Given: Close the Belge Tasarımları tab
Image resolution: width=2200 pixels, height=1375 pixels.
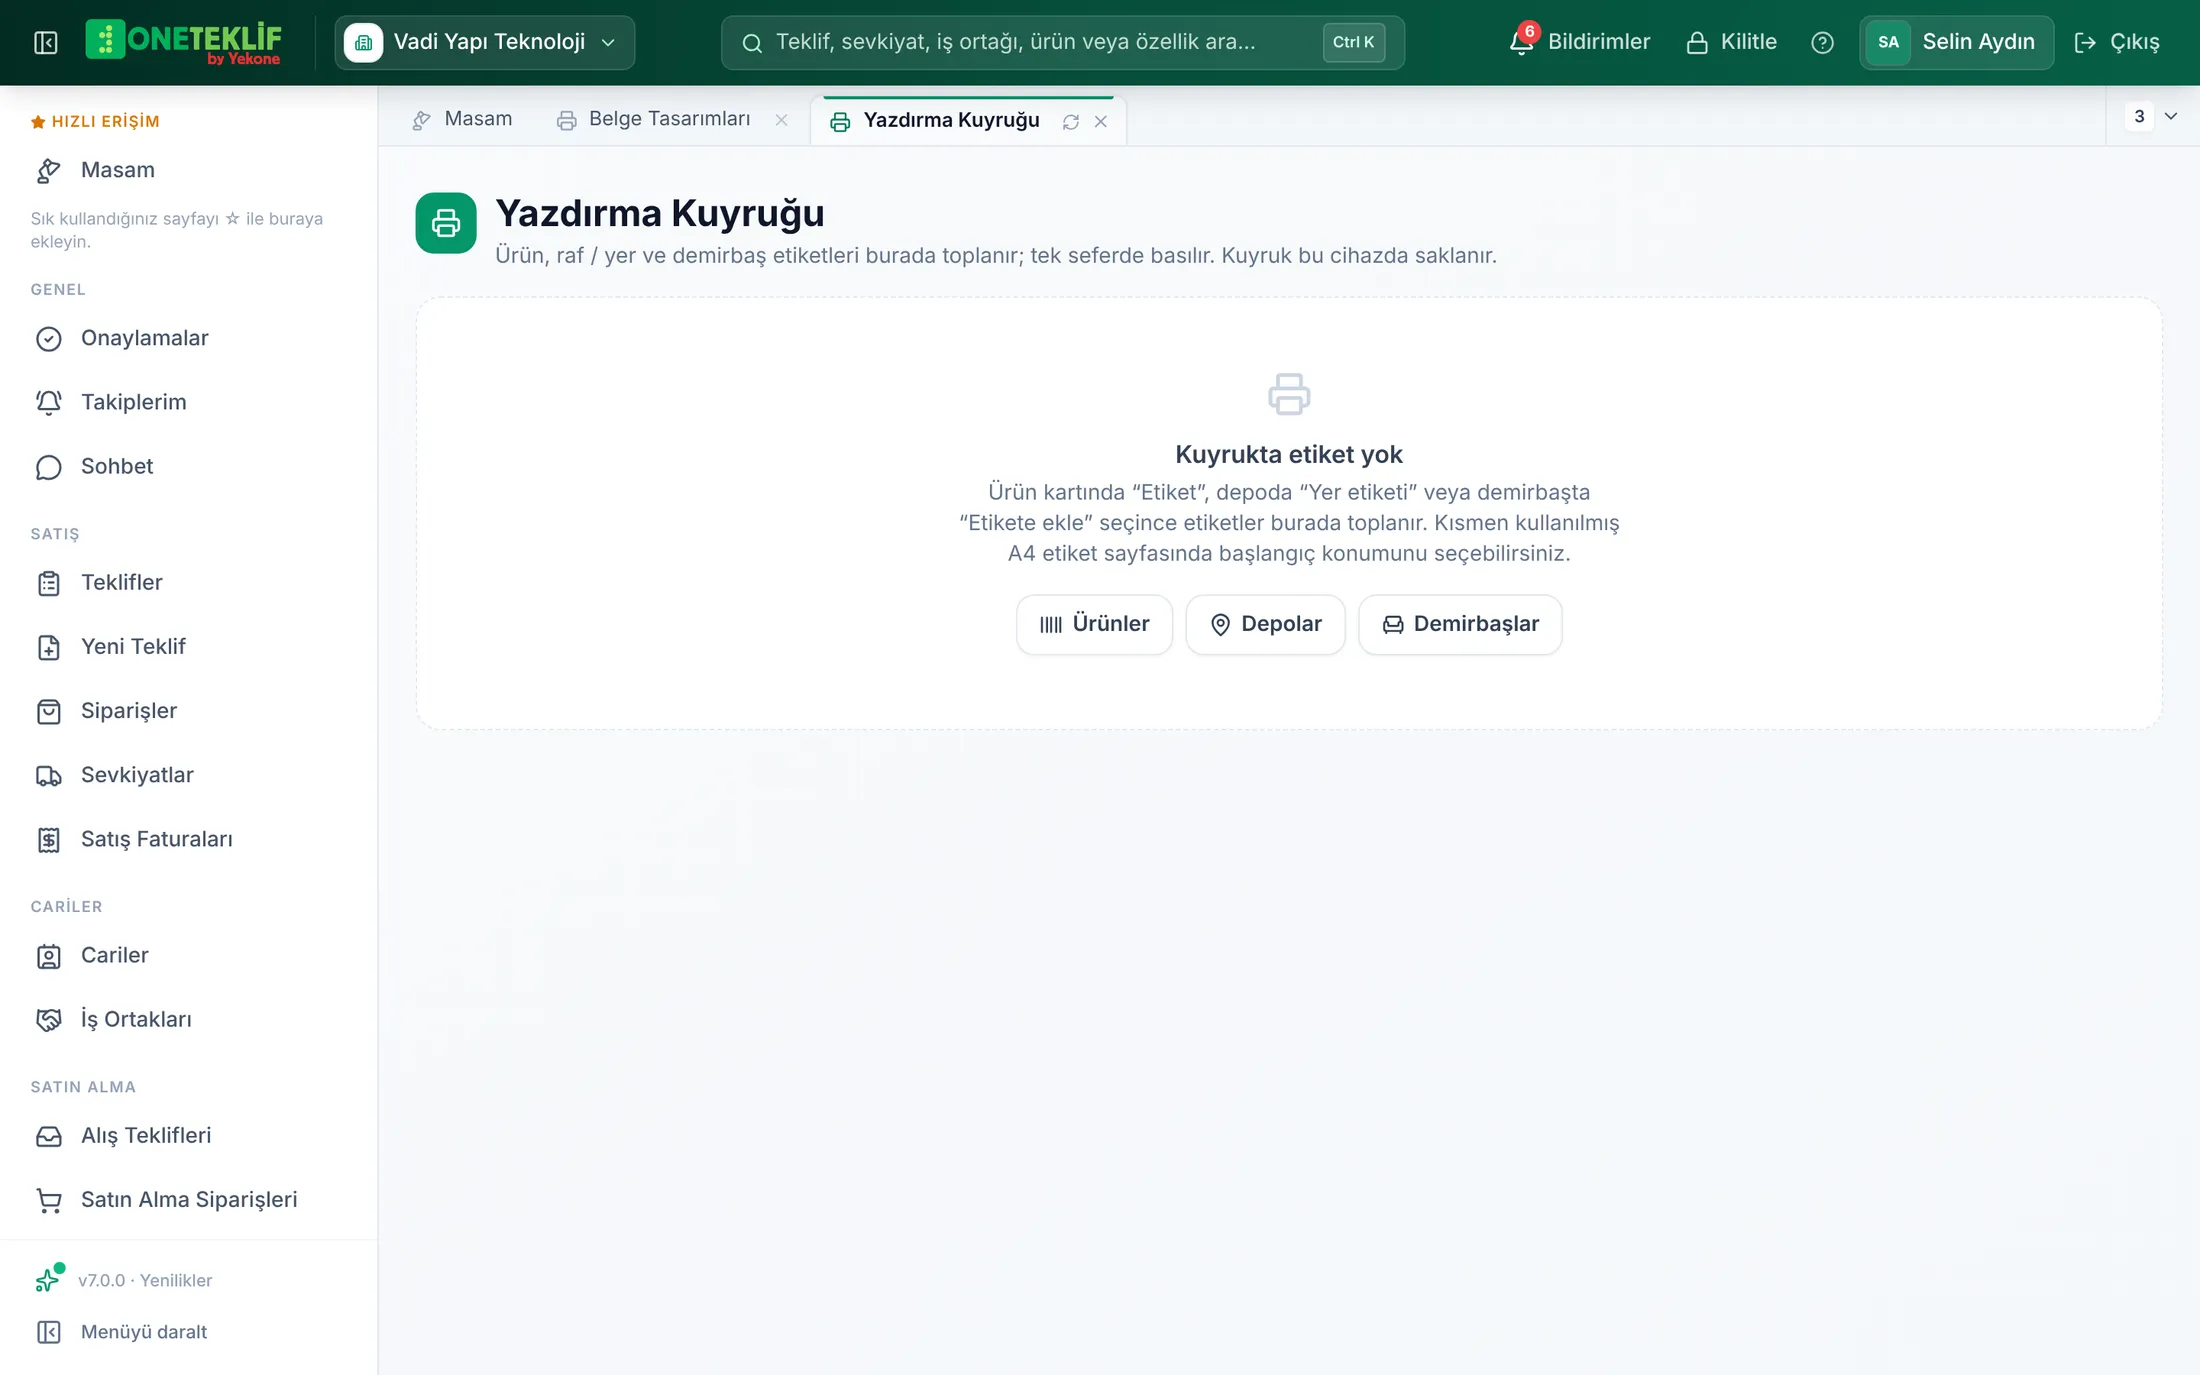Looking at the screenshot, I should click(782, 120).
